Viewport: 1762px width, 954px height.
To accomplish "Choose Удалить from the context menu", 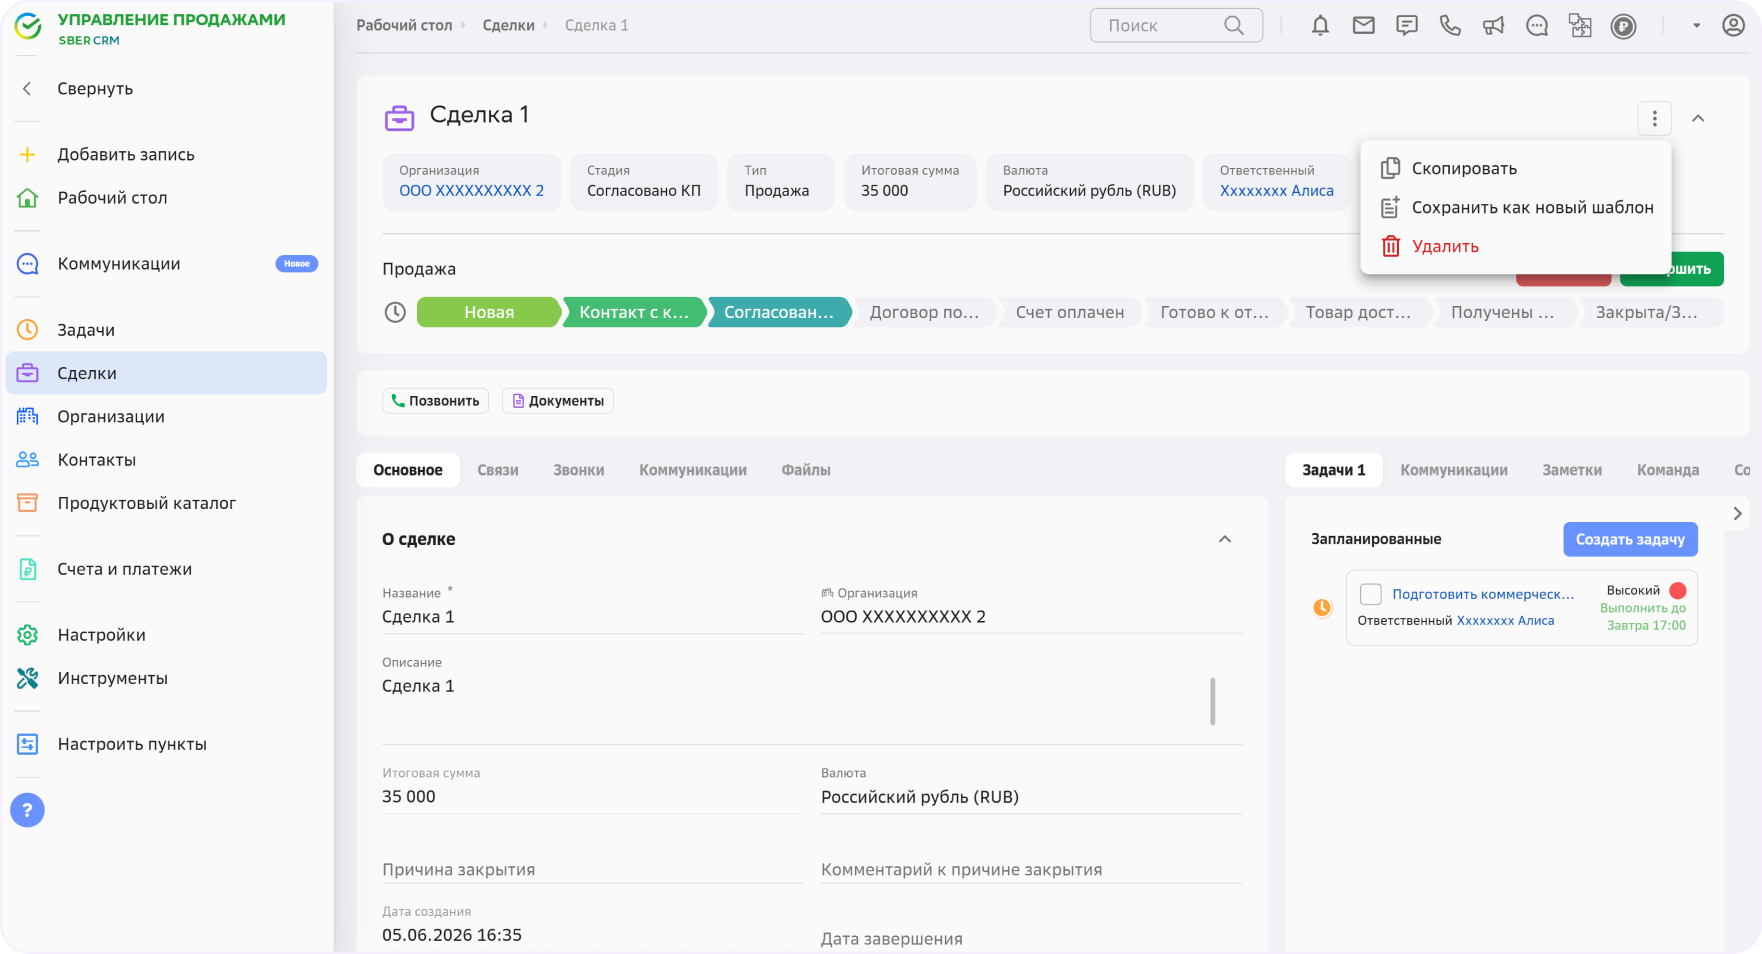I will click(1516, 247).
